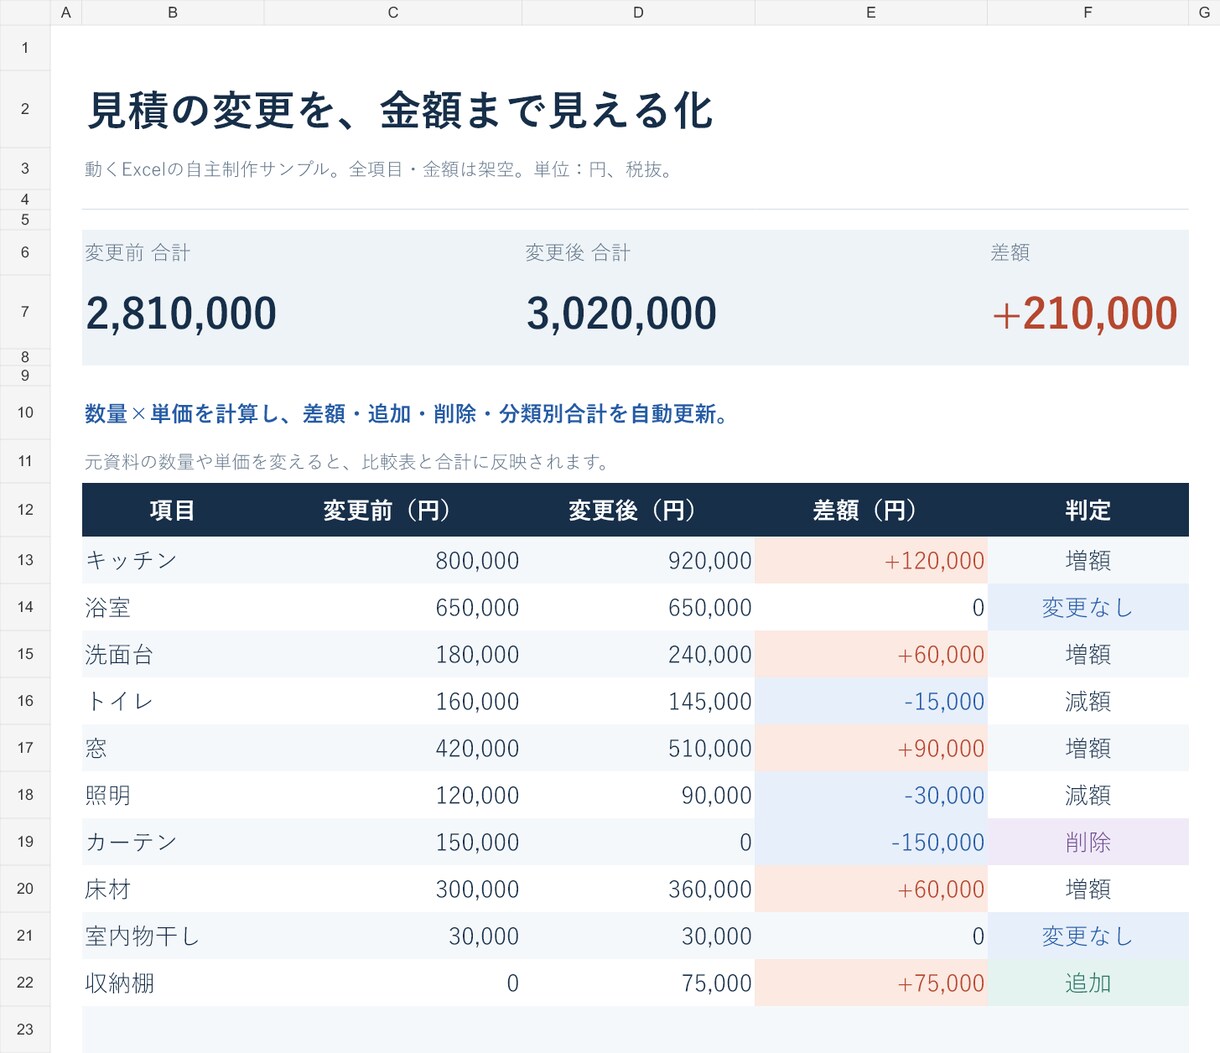Screen dimensions: 1220x1053
Task: Click the 変更前 合計 label
Action: pyautogui.click(x=137, y=253)
